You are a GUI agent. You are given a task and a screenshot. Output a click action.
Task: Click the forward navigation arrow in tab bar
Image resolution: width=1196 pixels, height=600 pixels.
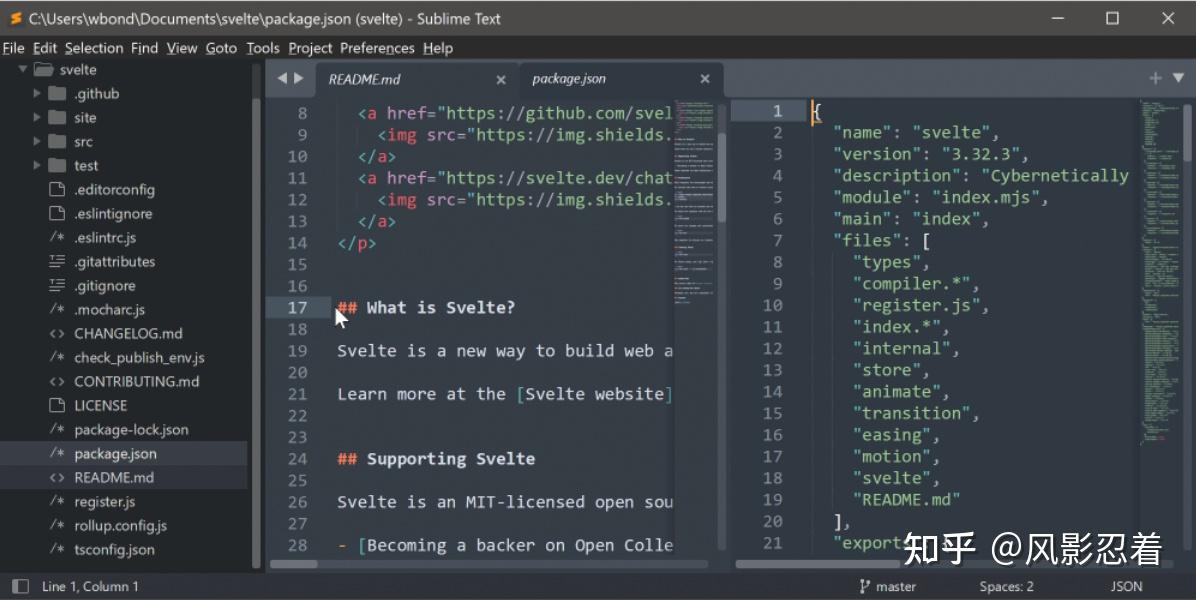click(298, 78)
